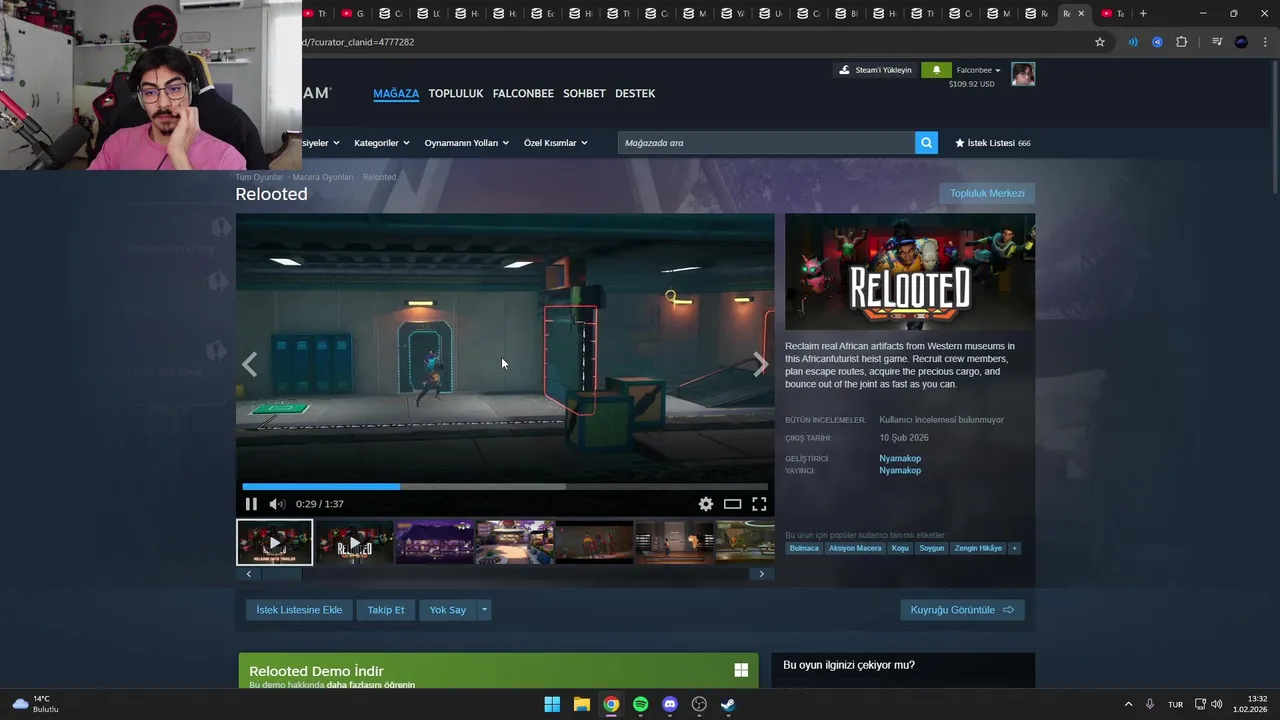Open Steam app from the taskbar
The width and height of the screenshot is (1280, 720).
[x=729, y=704]
